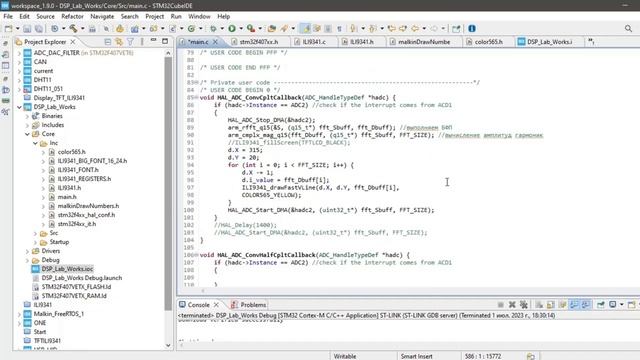This screenshot has height=360, width=640.
Task: Select stm32f4xx_it.h in the tree
Action: point(77,224)
